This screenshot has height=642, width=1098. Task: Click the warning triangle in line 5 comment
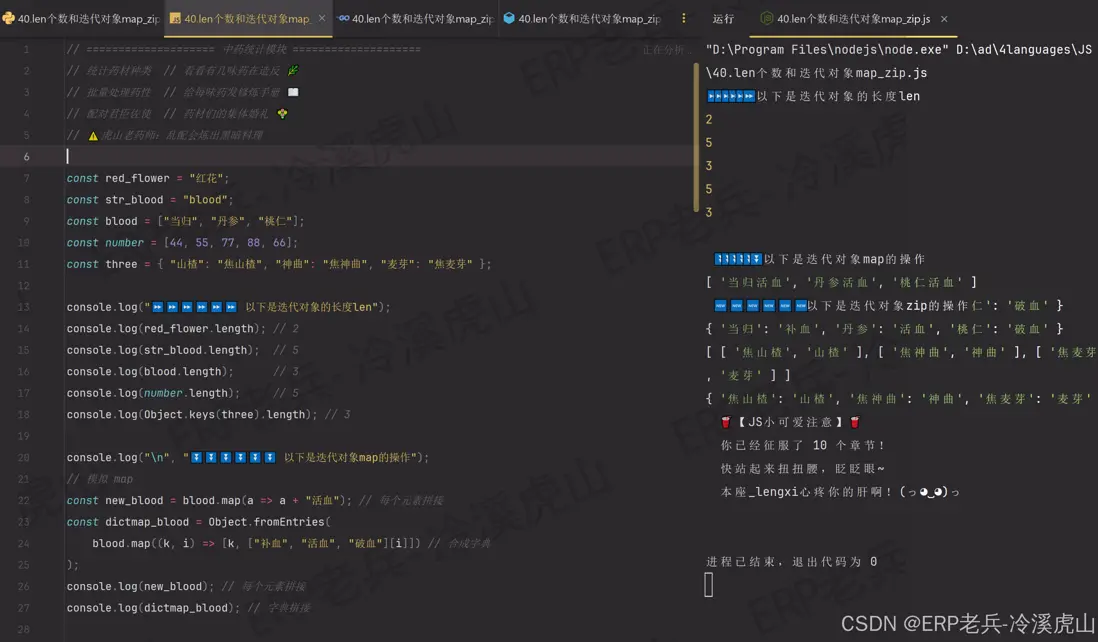(x=93, y=135)
